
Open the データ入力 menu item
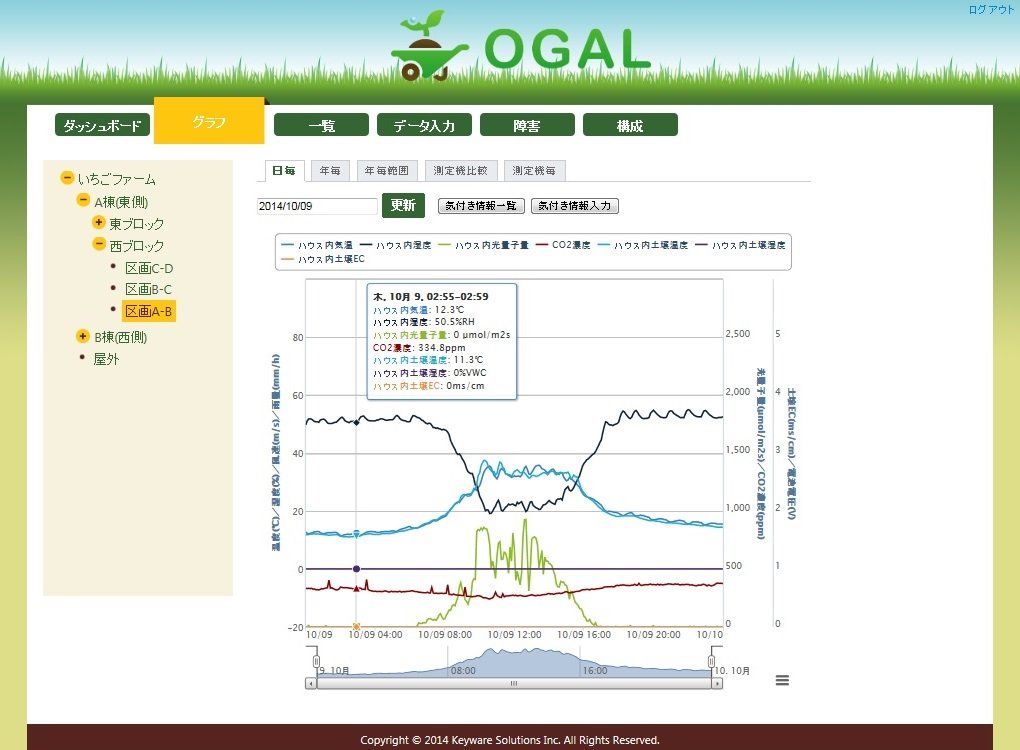point(424,125)
